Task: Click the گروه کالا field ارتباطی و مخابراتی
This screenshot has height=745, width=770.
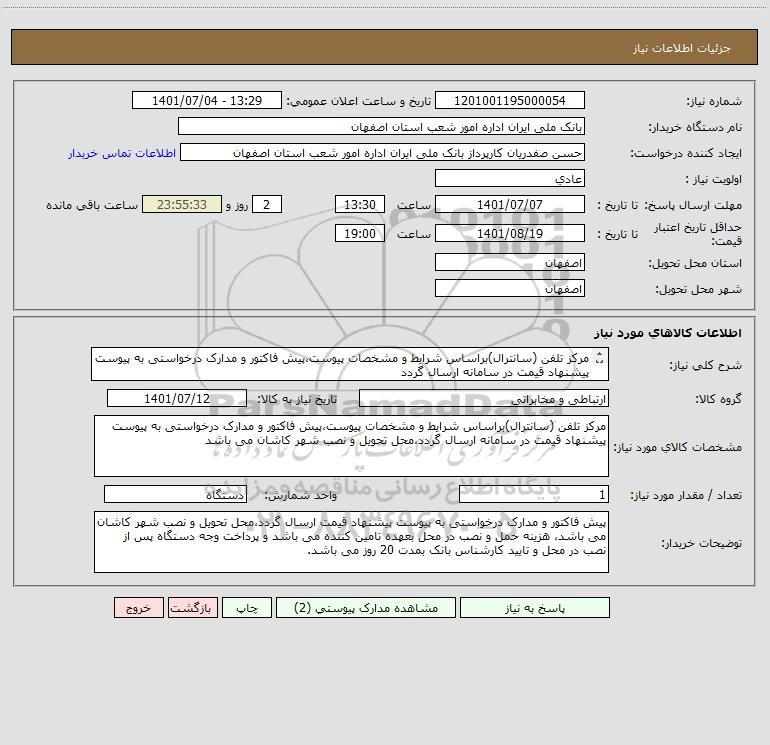Action: pyautogui.click(x=484, y=398)
